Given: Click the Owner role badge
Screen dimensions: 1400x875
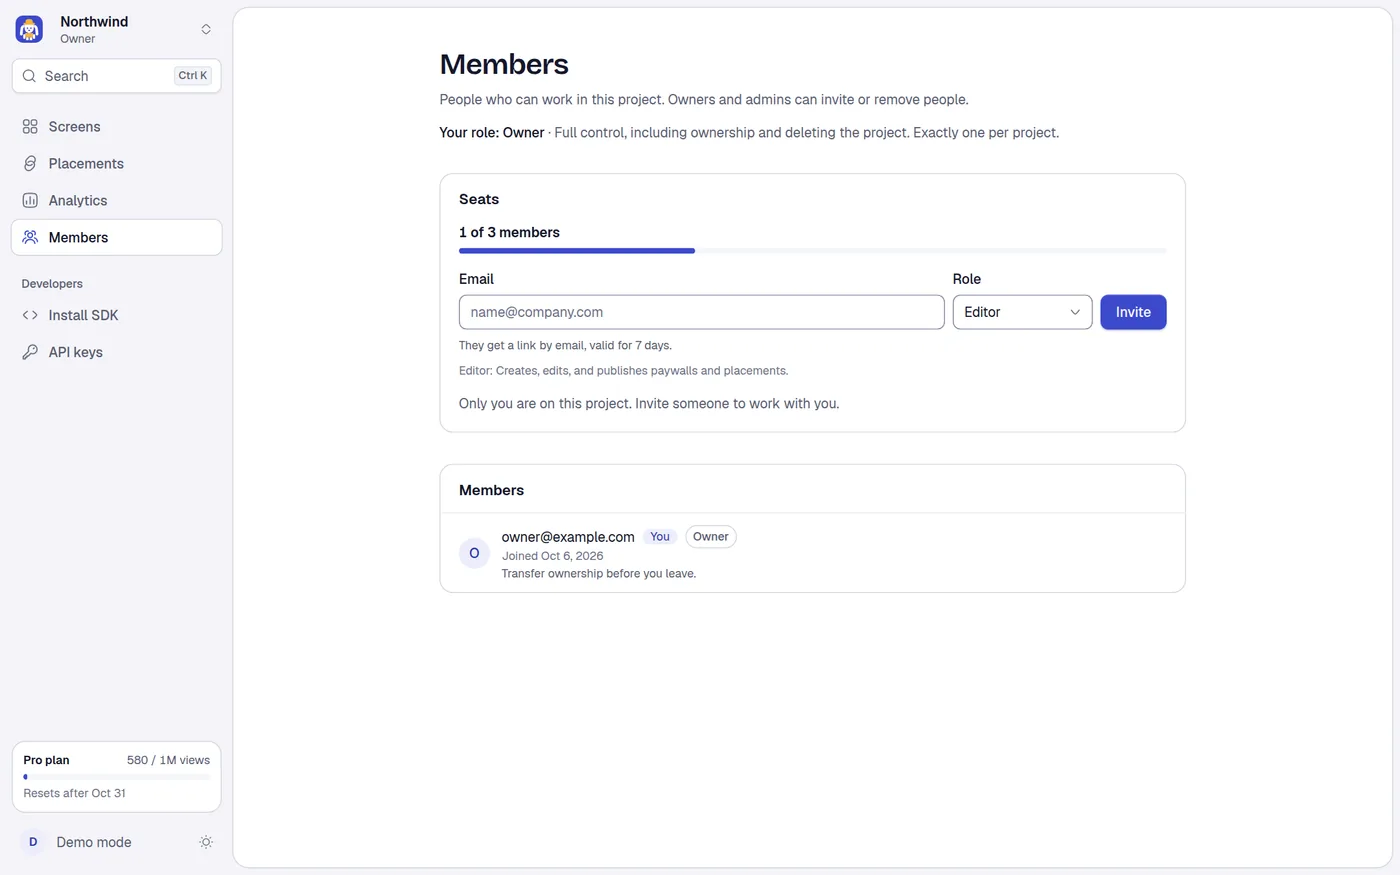Looking at the screenshot, I should pyautogui.click(x=711, y=537).
